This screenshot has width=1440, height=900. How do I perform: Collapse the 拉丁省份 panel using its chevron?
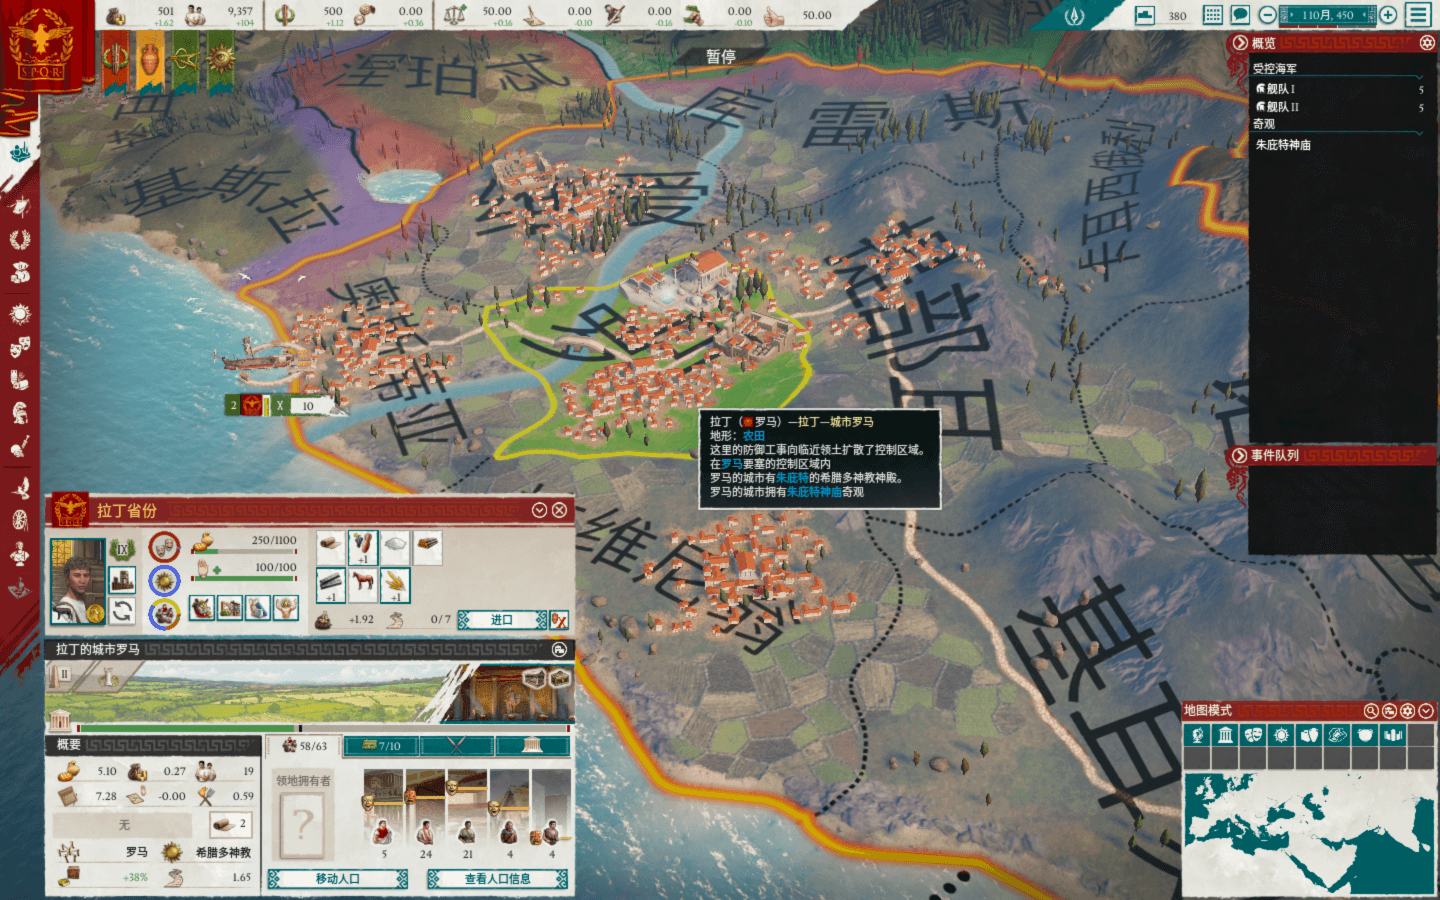(x=539, y=509)
